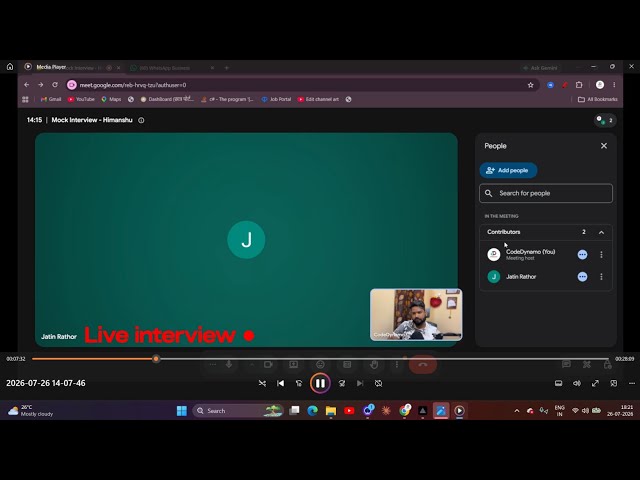Toggle the dimmed Meet microphone button
Image resolution: width=640 pixels, height=480 pixels.
tap(229, 364)
